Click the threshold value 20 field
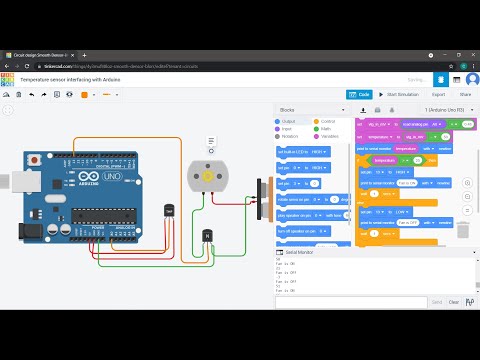This screenshot has height=360, width=480. coord(418,161)
